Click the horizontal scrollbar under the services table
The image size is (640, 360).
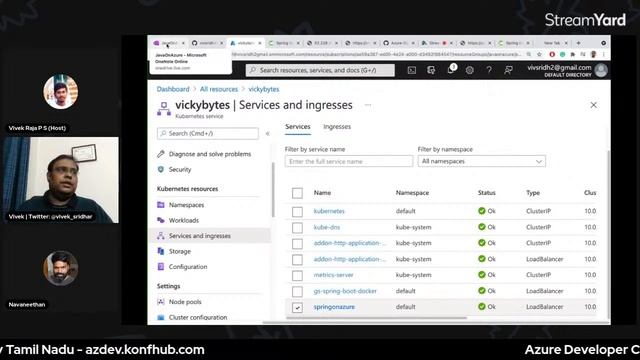(x=376, y=318)
